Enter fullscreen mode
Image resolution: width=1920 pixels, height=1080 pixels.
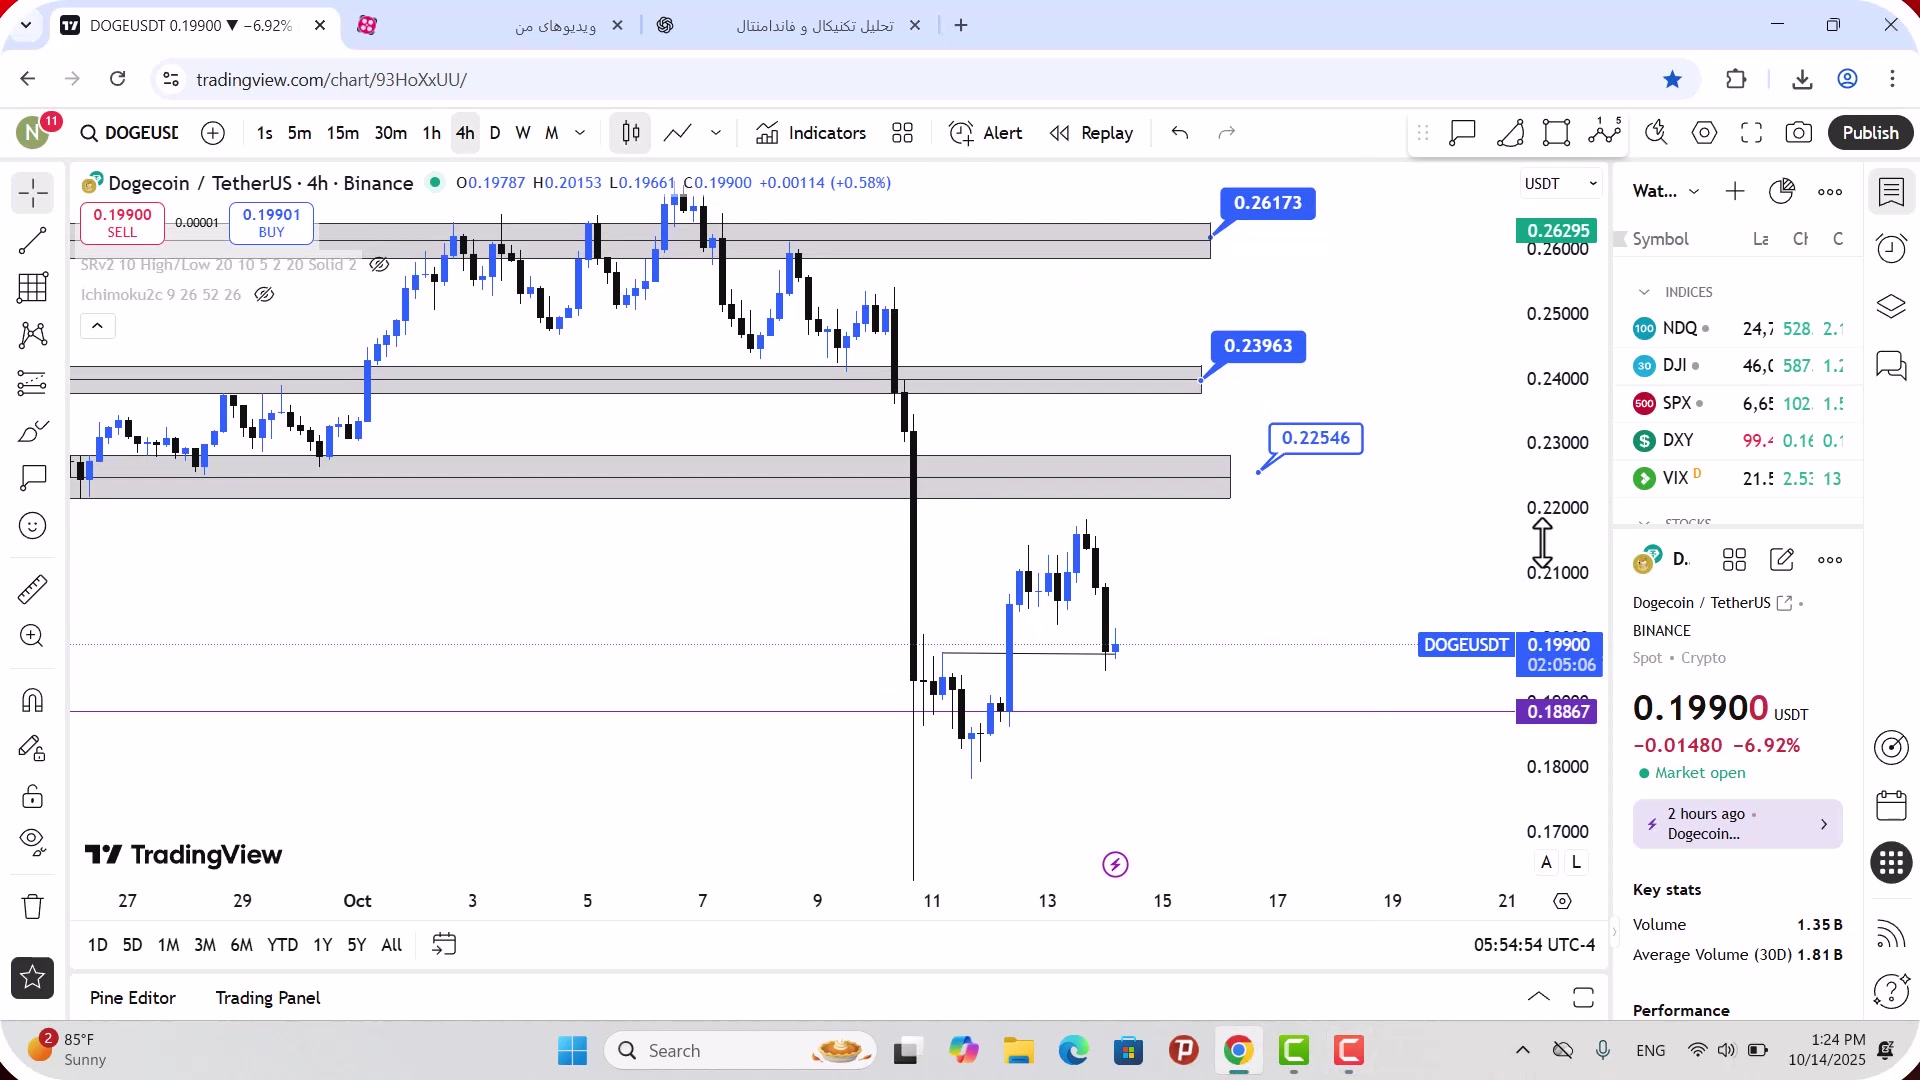click(1751, 133)
